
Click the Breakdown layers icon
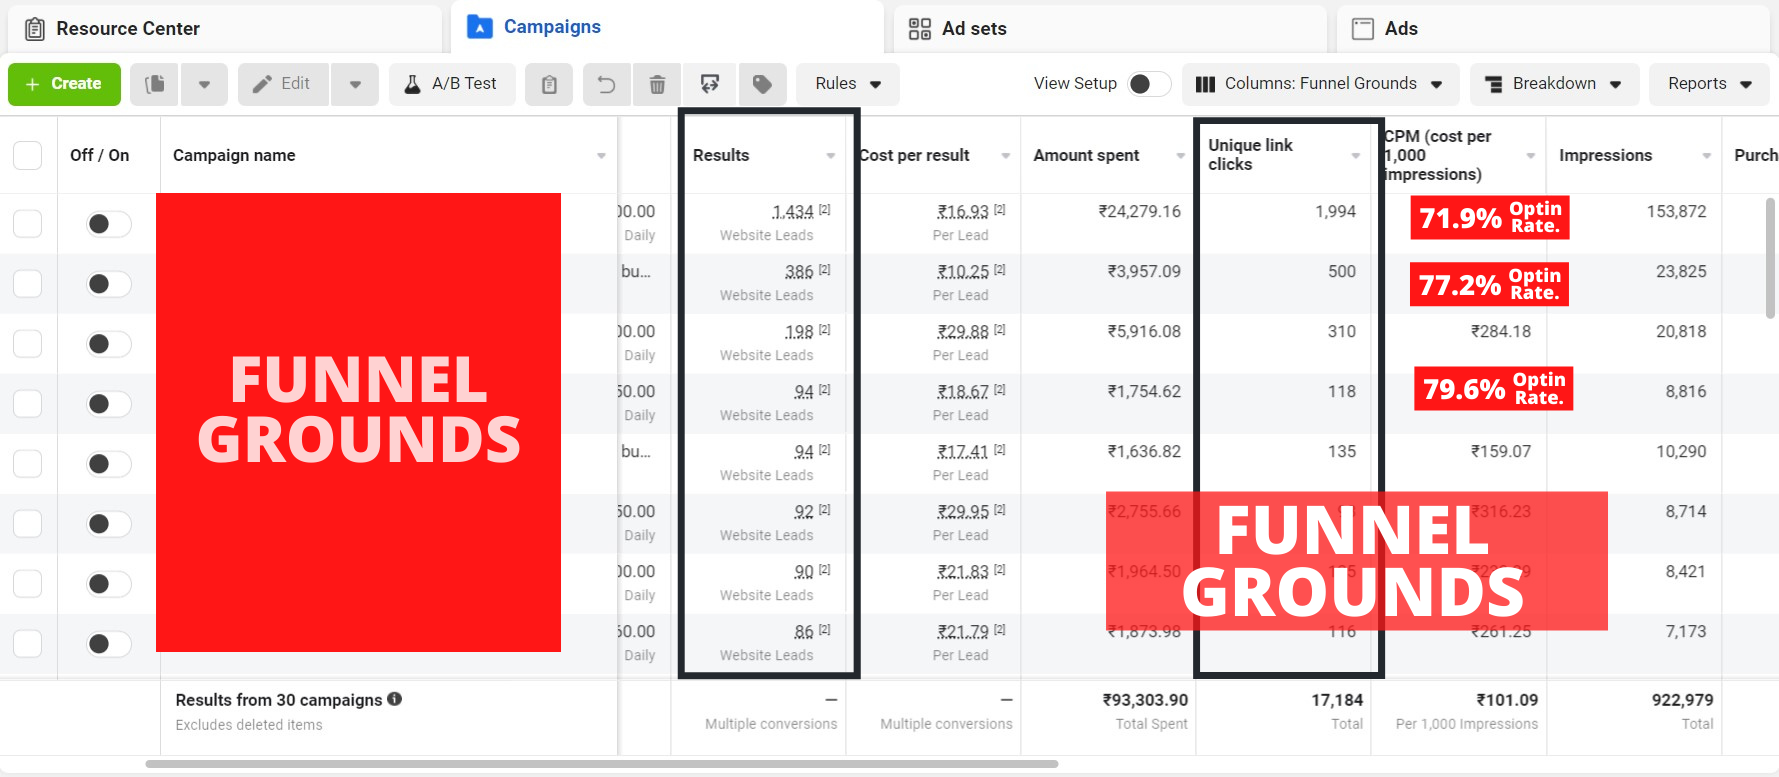[x=1494, y=84]
